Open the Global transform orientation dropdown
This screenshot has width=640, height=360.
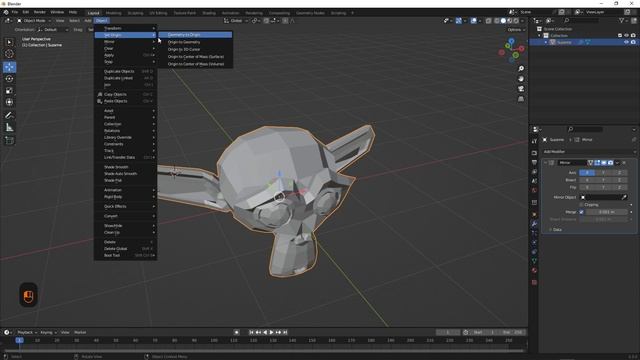(x=236, y=20)
